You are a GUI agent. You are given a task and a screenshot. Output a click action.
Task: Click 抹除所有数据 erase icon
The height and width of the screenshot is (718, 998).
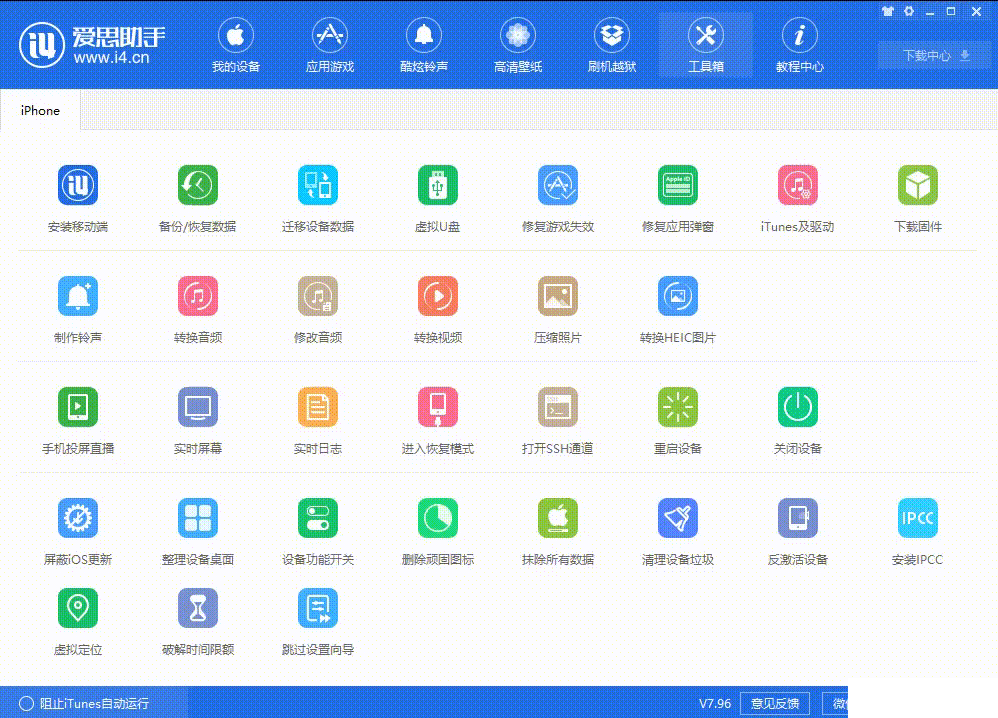click(558, 518)
